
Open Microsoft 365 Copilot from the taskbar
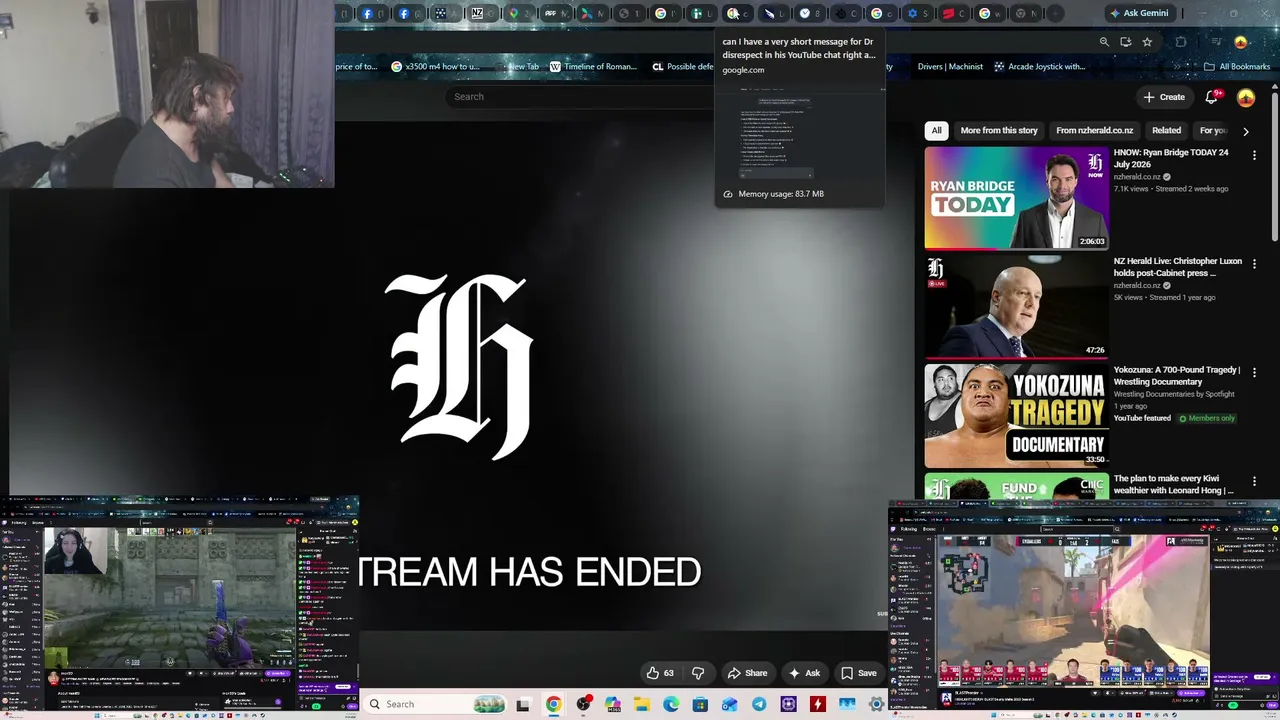(x=612, y=705)
